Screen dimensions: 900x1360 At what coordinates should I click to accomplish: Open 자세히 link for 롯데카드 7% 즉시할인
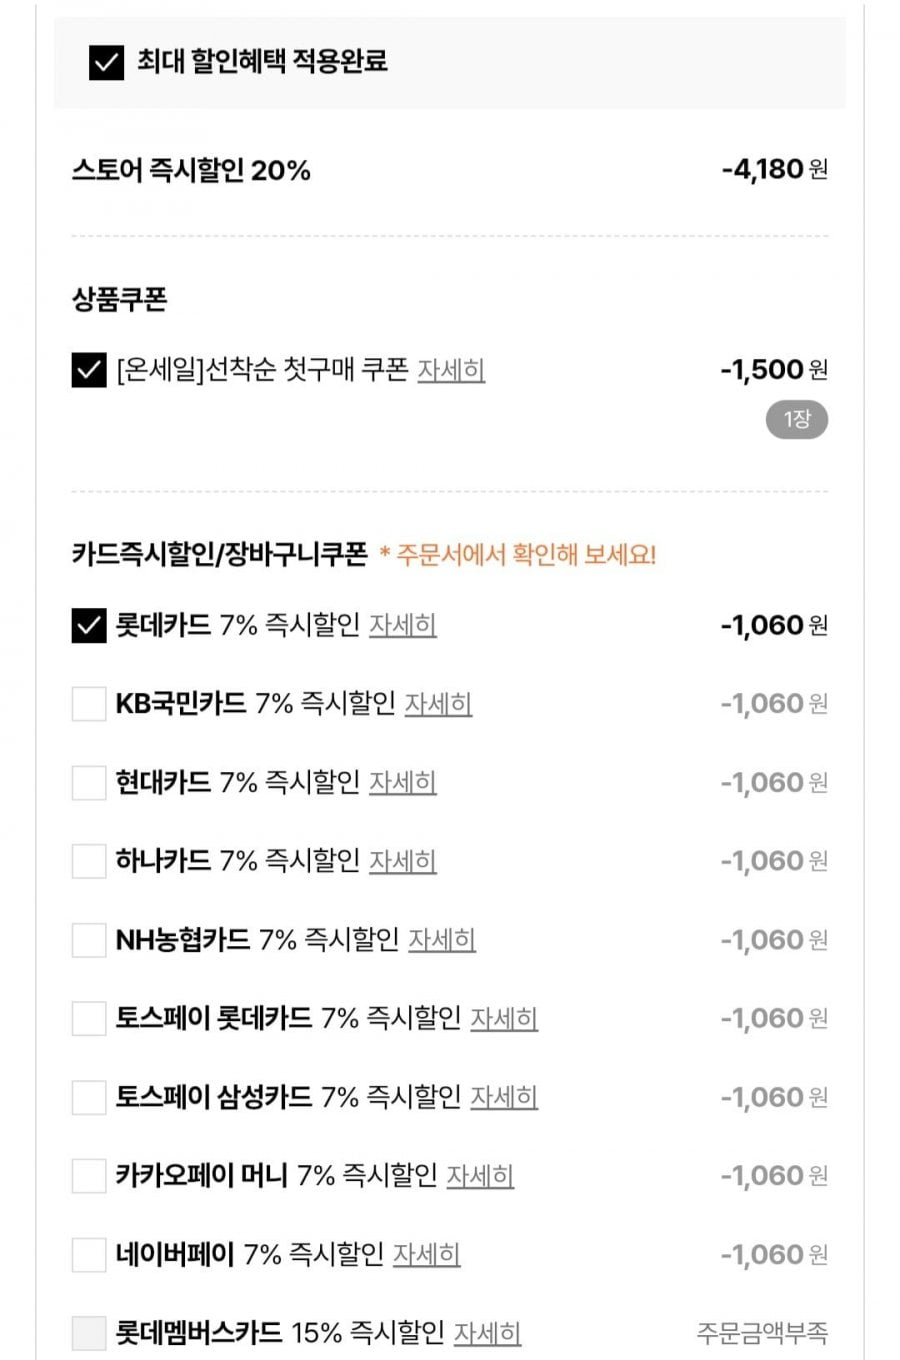click(403, 626)
